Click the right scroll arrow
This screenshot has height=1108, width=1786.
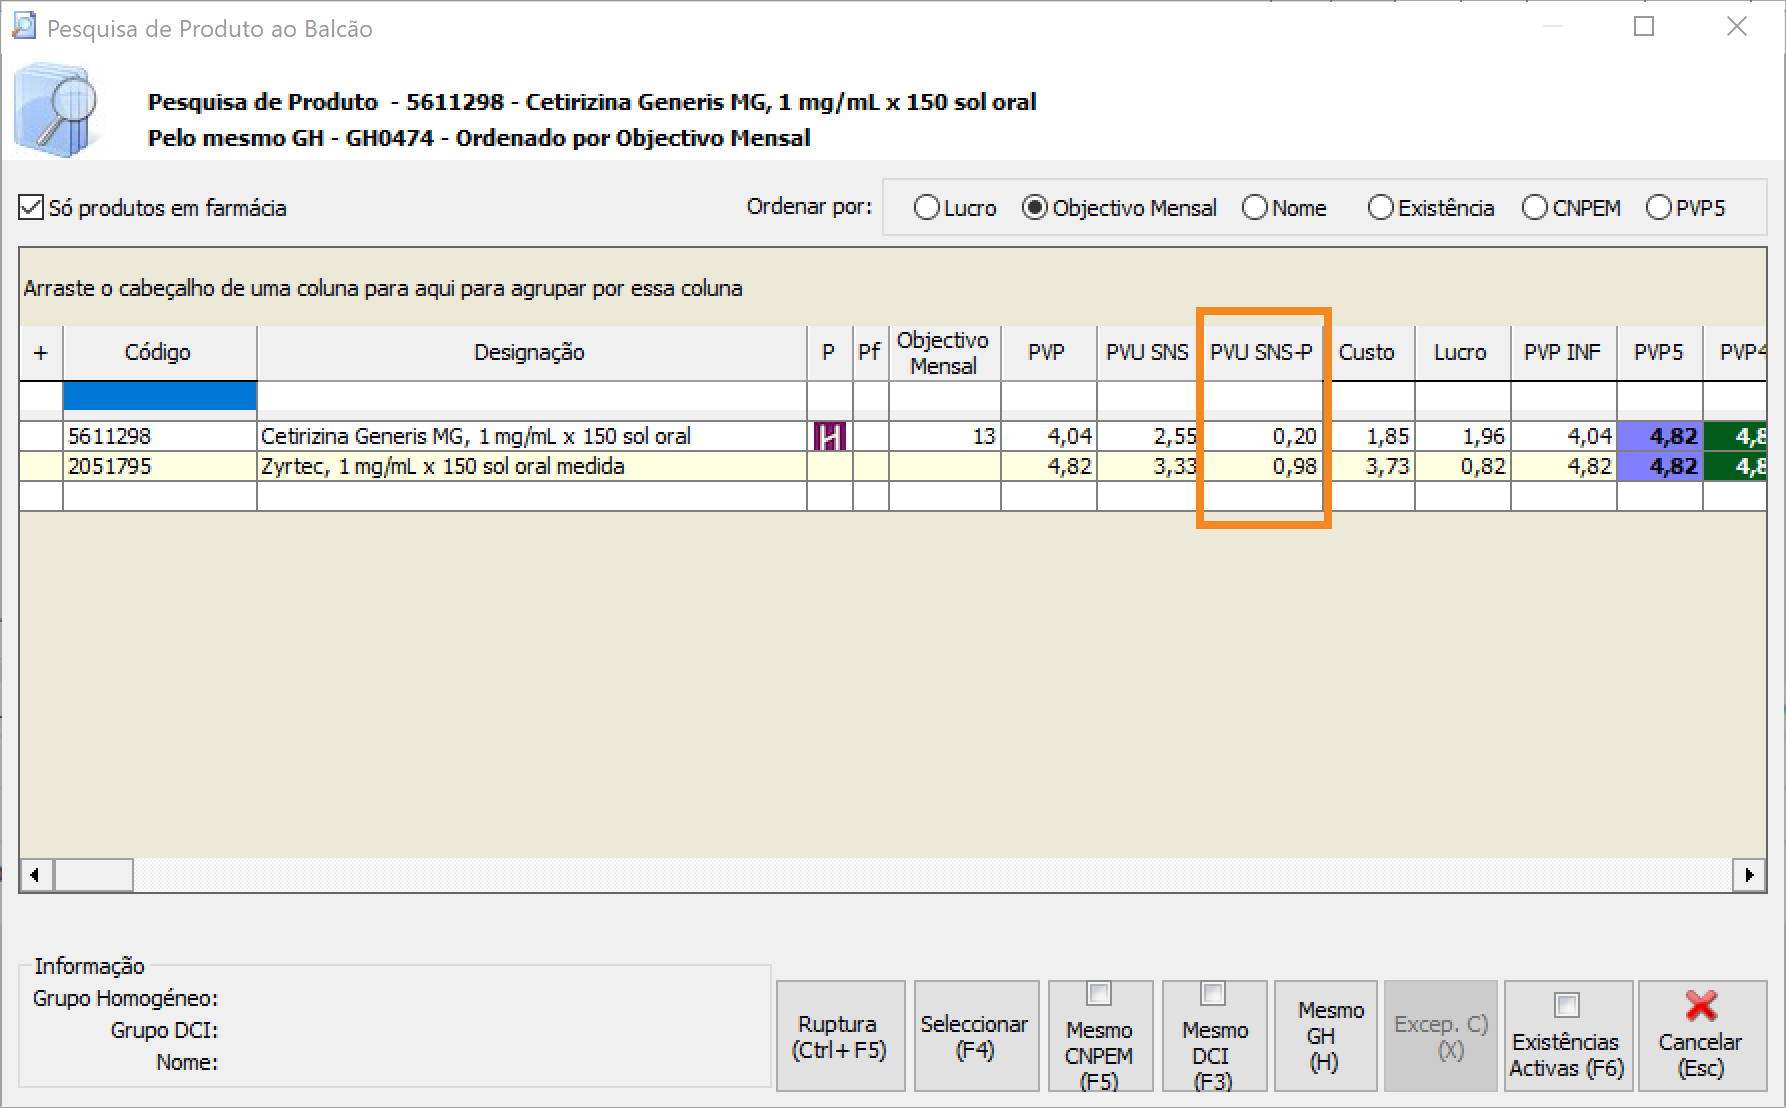click(1748, 875)
